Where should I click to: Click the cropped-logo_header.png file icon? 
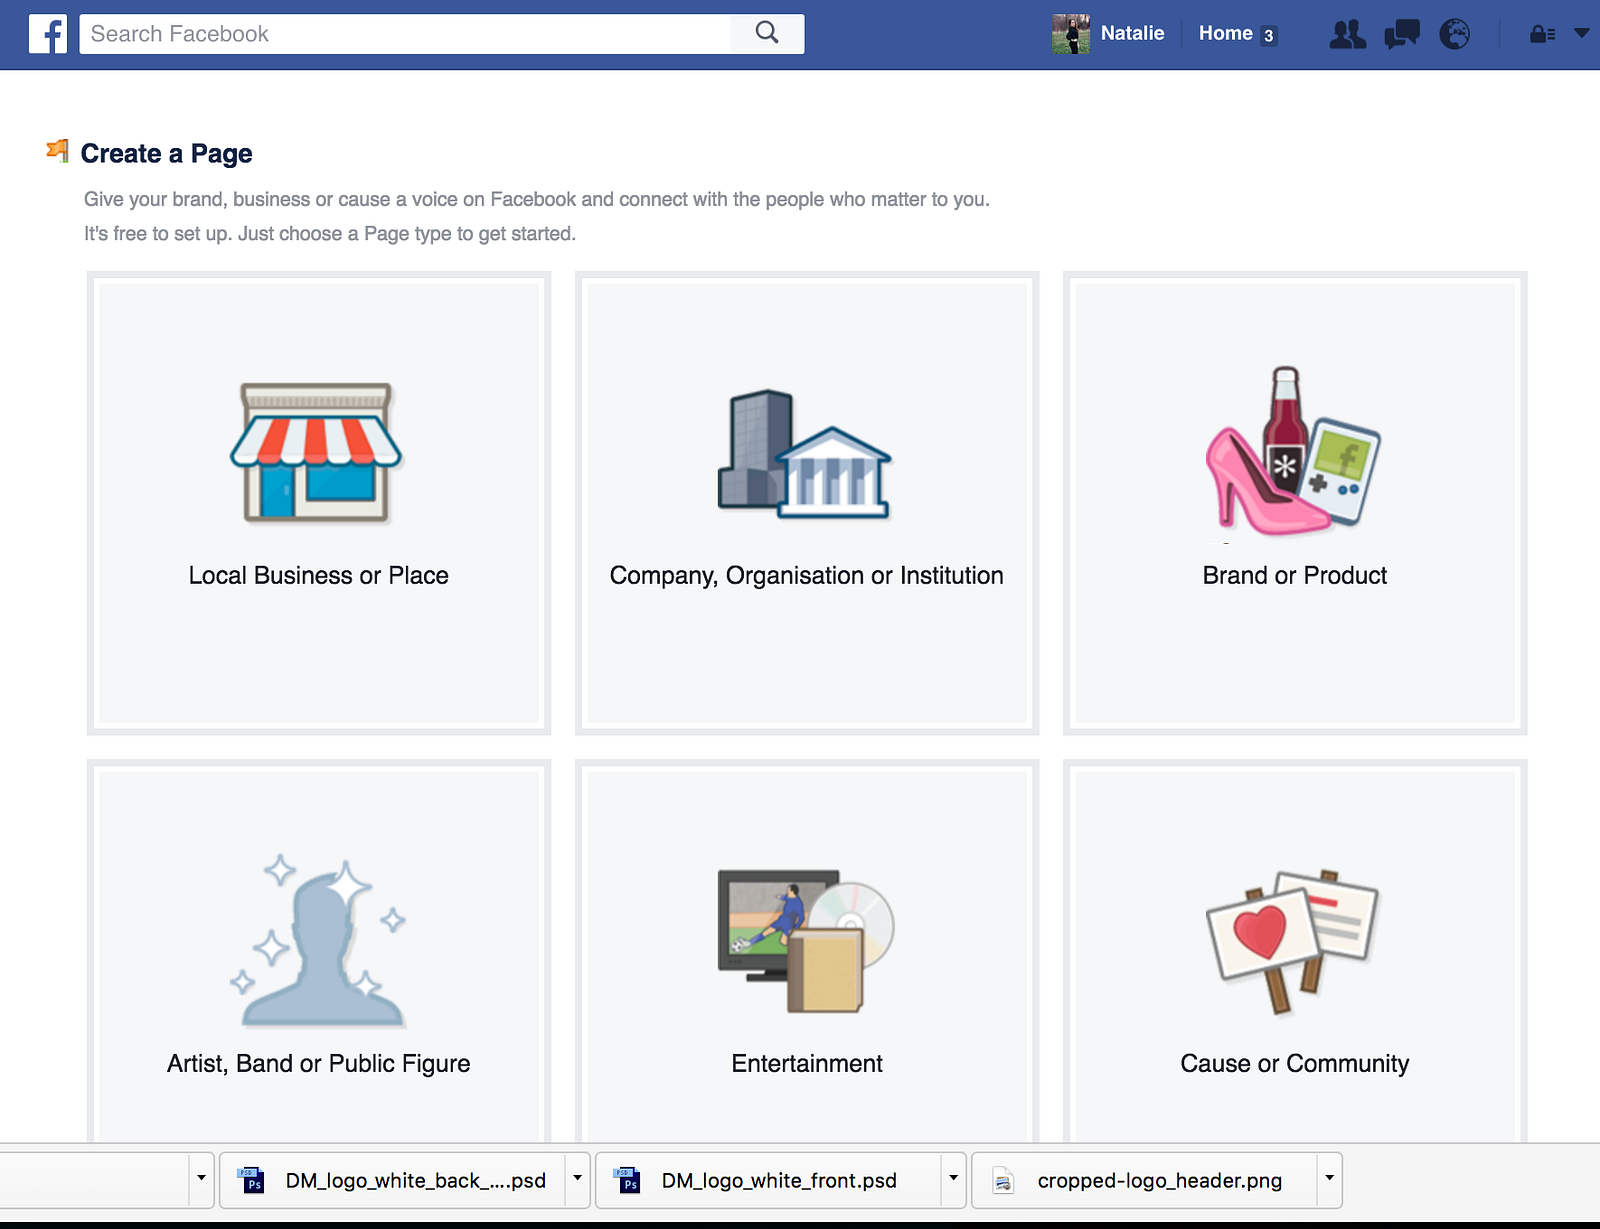1003,1181
